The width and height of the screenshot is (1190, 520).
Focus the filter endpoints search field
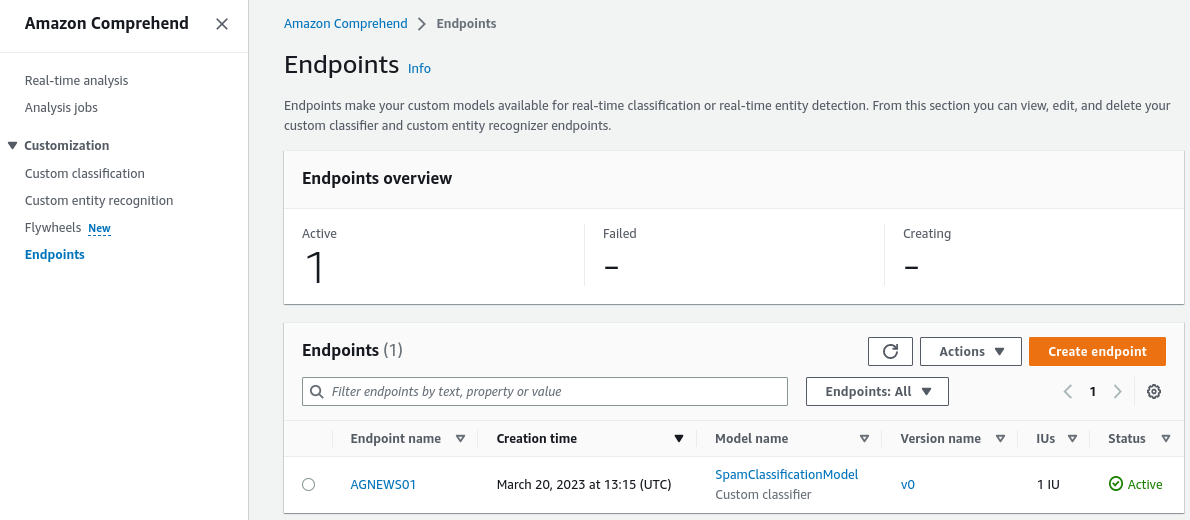click(x=545, y=392)
